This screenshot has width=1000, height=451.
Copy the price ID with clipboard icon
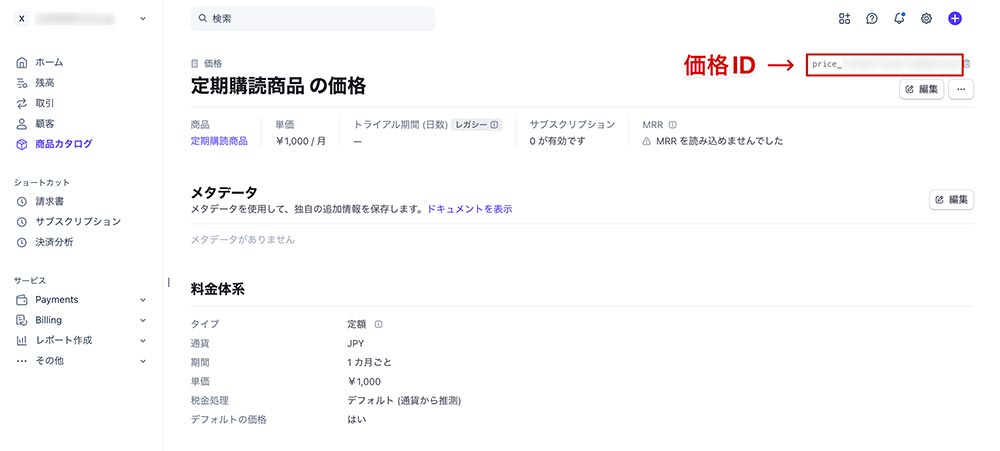[967, 64]
